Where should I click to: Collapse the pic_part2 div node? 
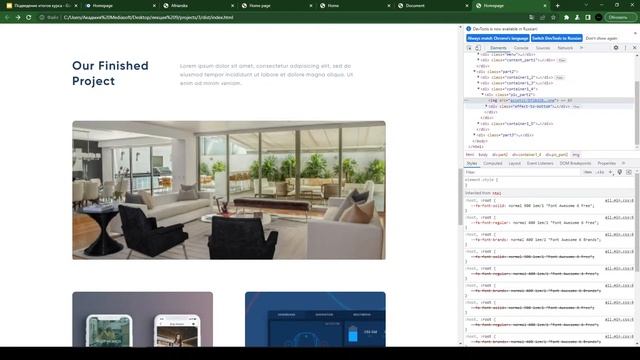tap(482, 94)
